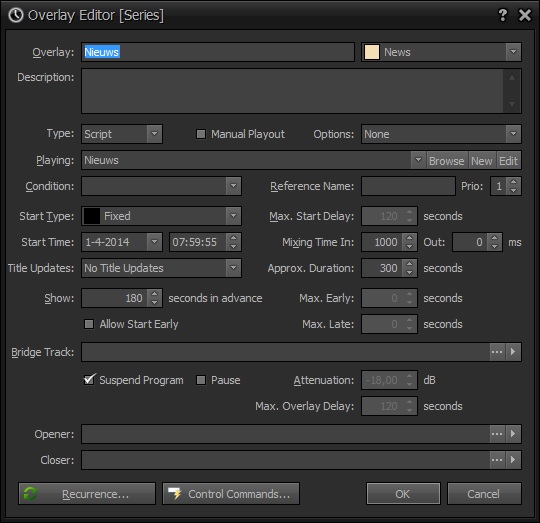Enable Manual Playout checkbox
The width and height of the screenshot is (540, 523).
pyautogui.click(x=201, y=134)
